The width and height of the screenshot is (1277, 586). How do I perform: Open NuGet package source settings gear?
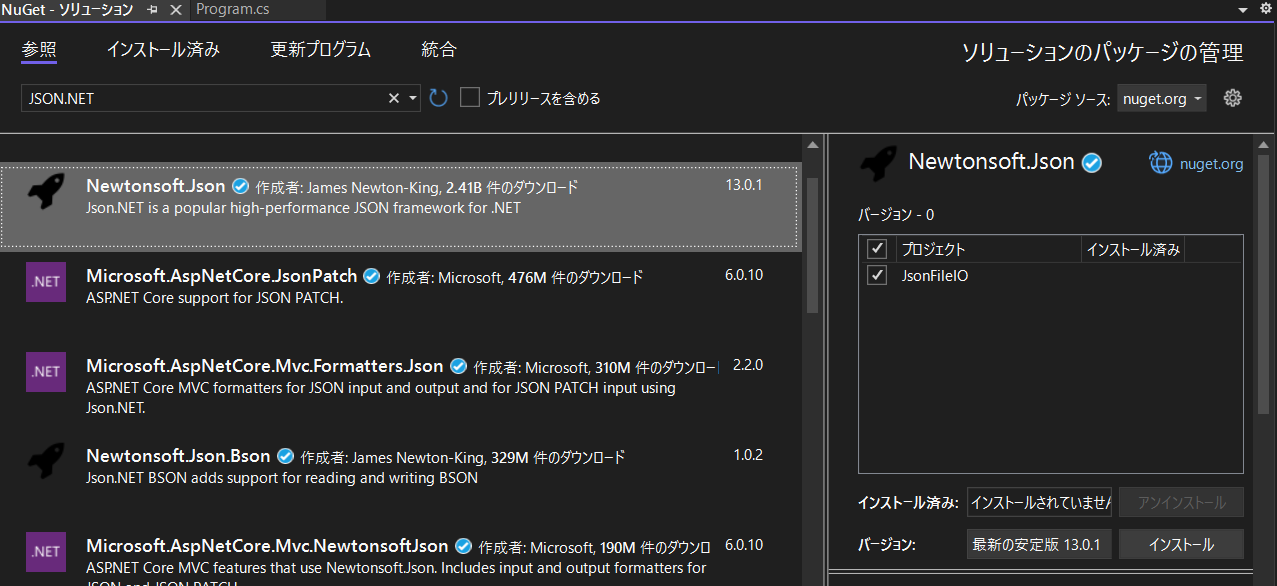tap(1232, 97)
